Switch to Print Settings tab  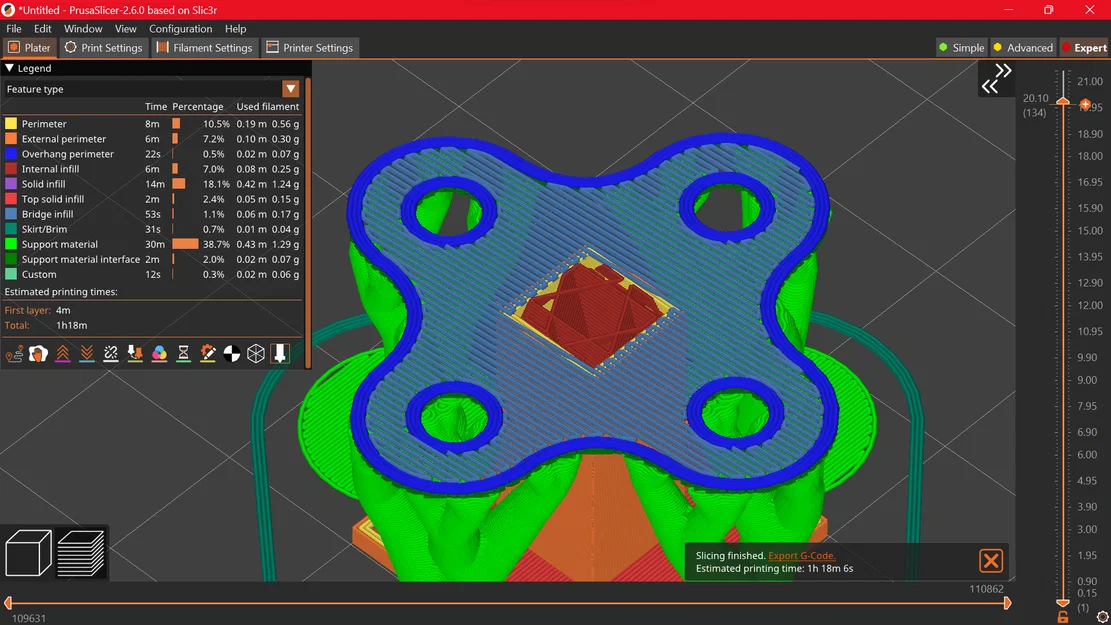[103, 47]
